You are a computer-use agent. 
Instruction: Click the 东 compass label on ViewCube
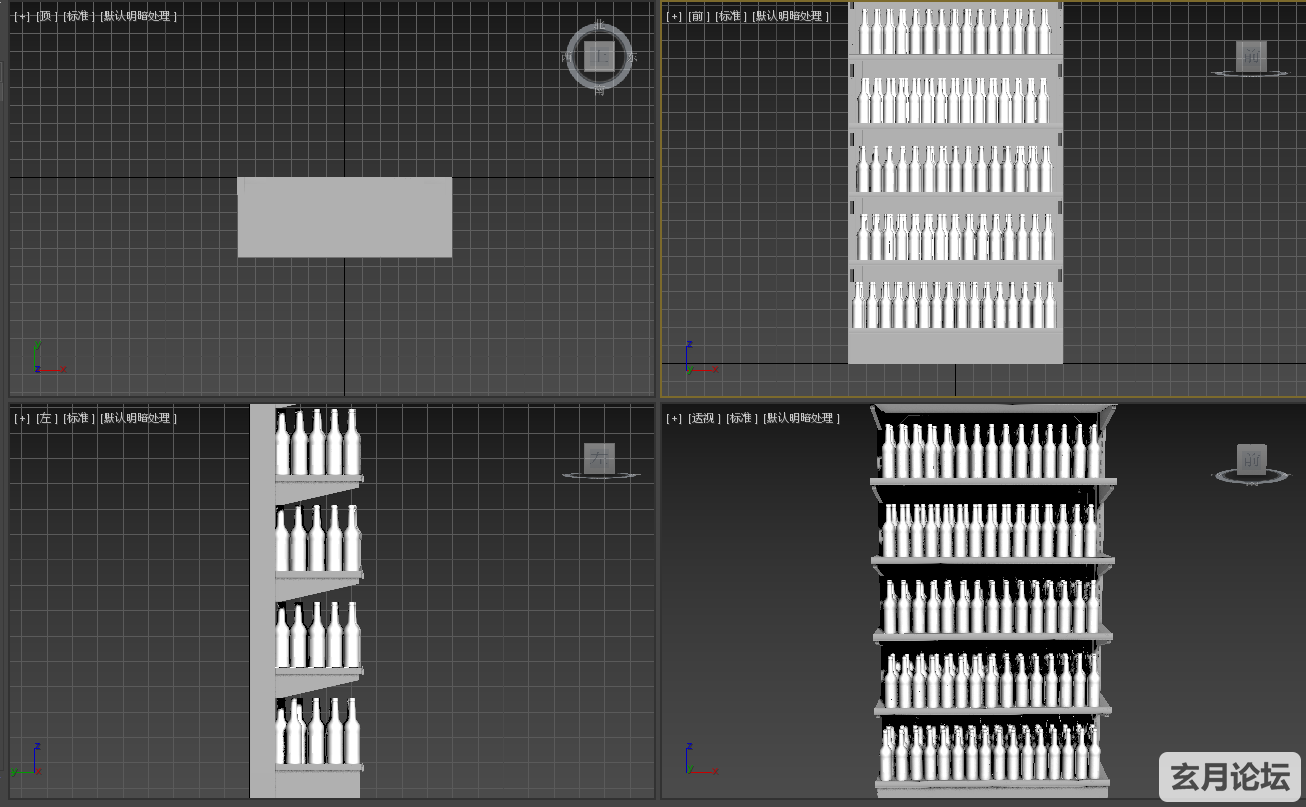pos(632,57)
